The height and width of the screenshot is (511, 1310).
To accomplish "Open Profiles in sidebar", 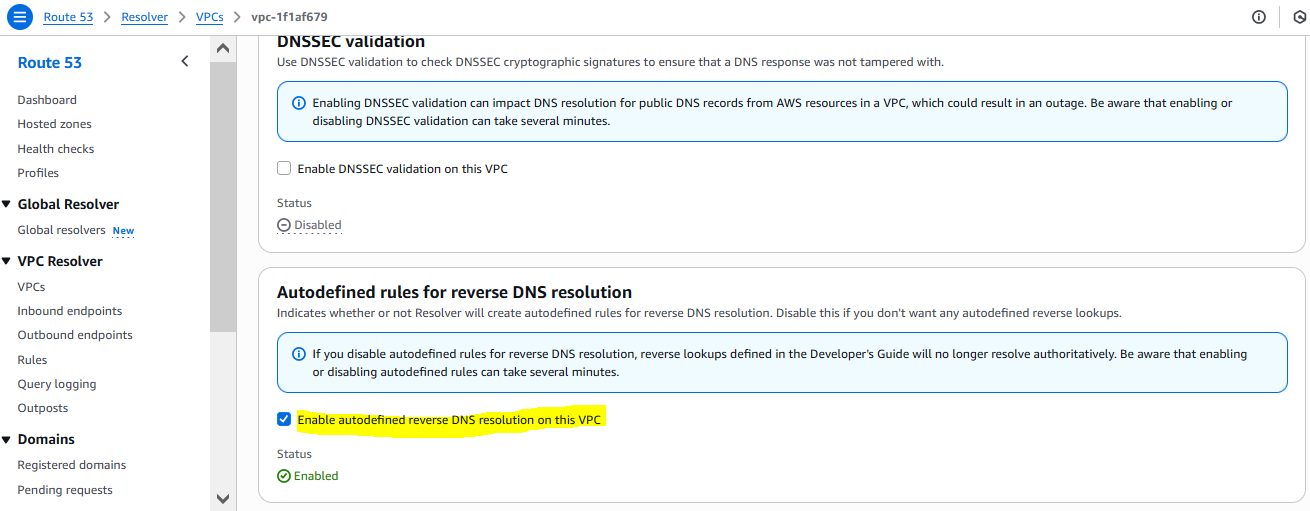I will coord(38,173).
